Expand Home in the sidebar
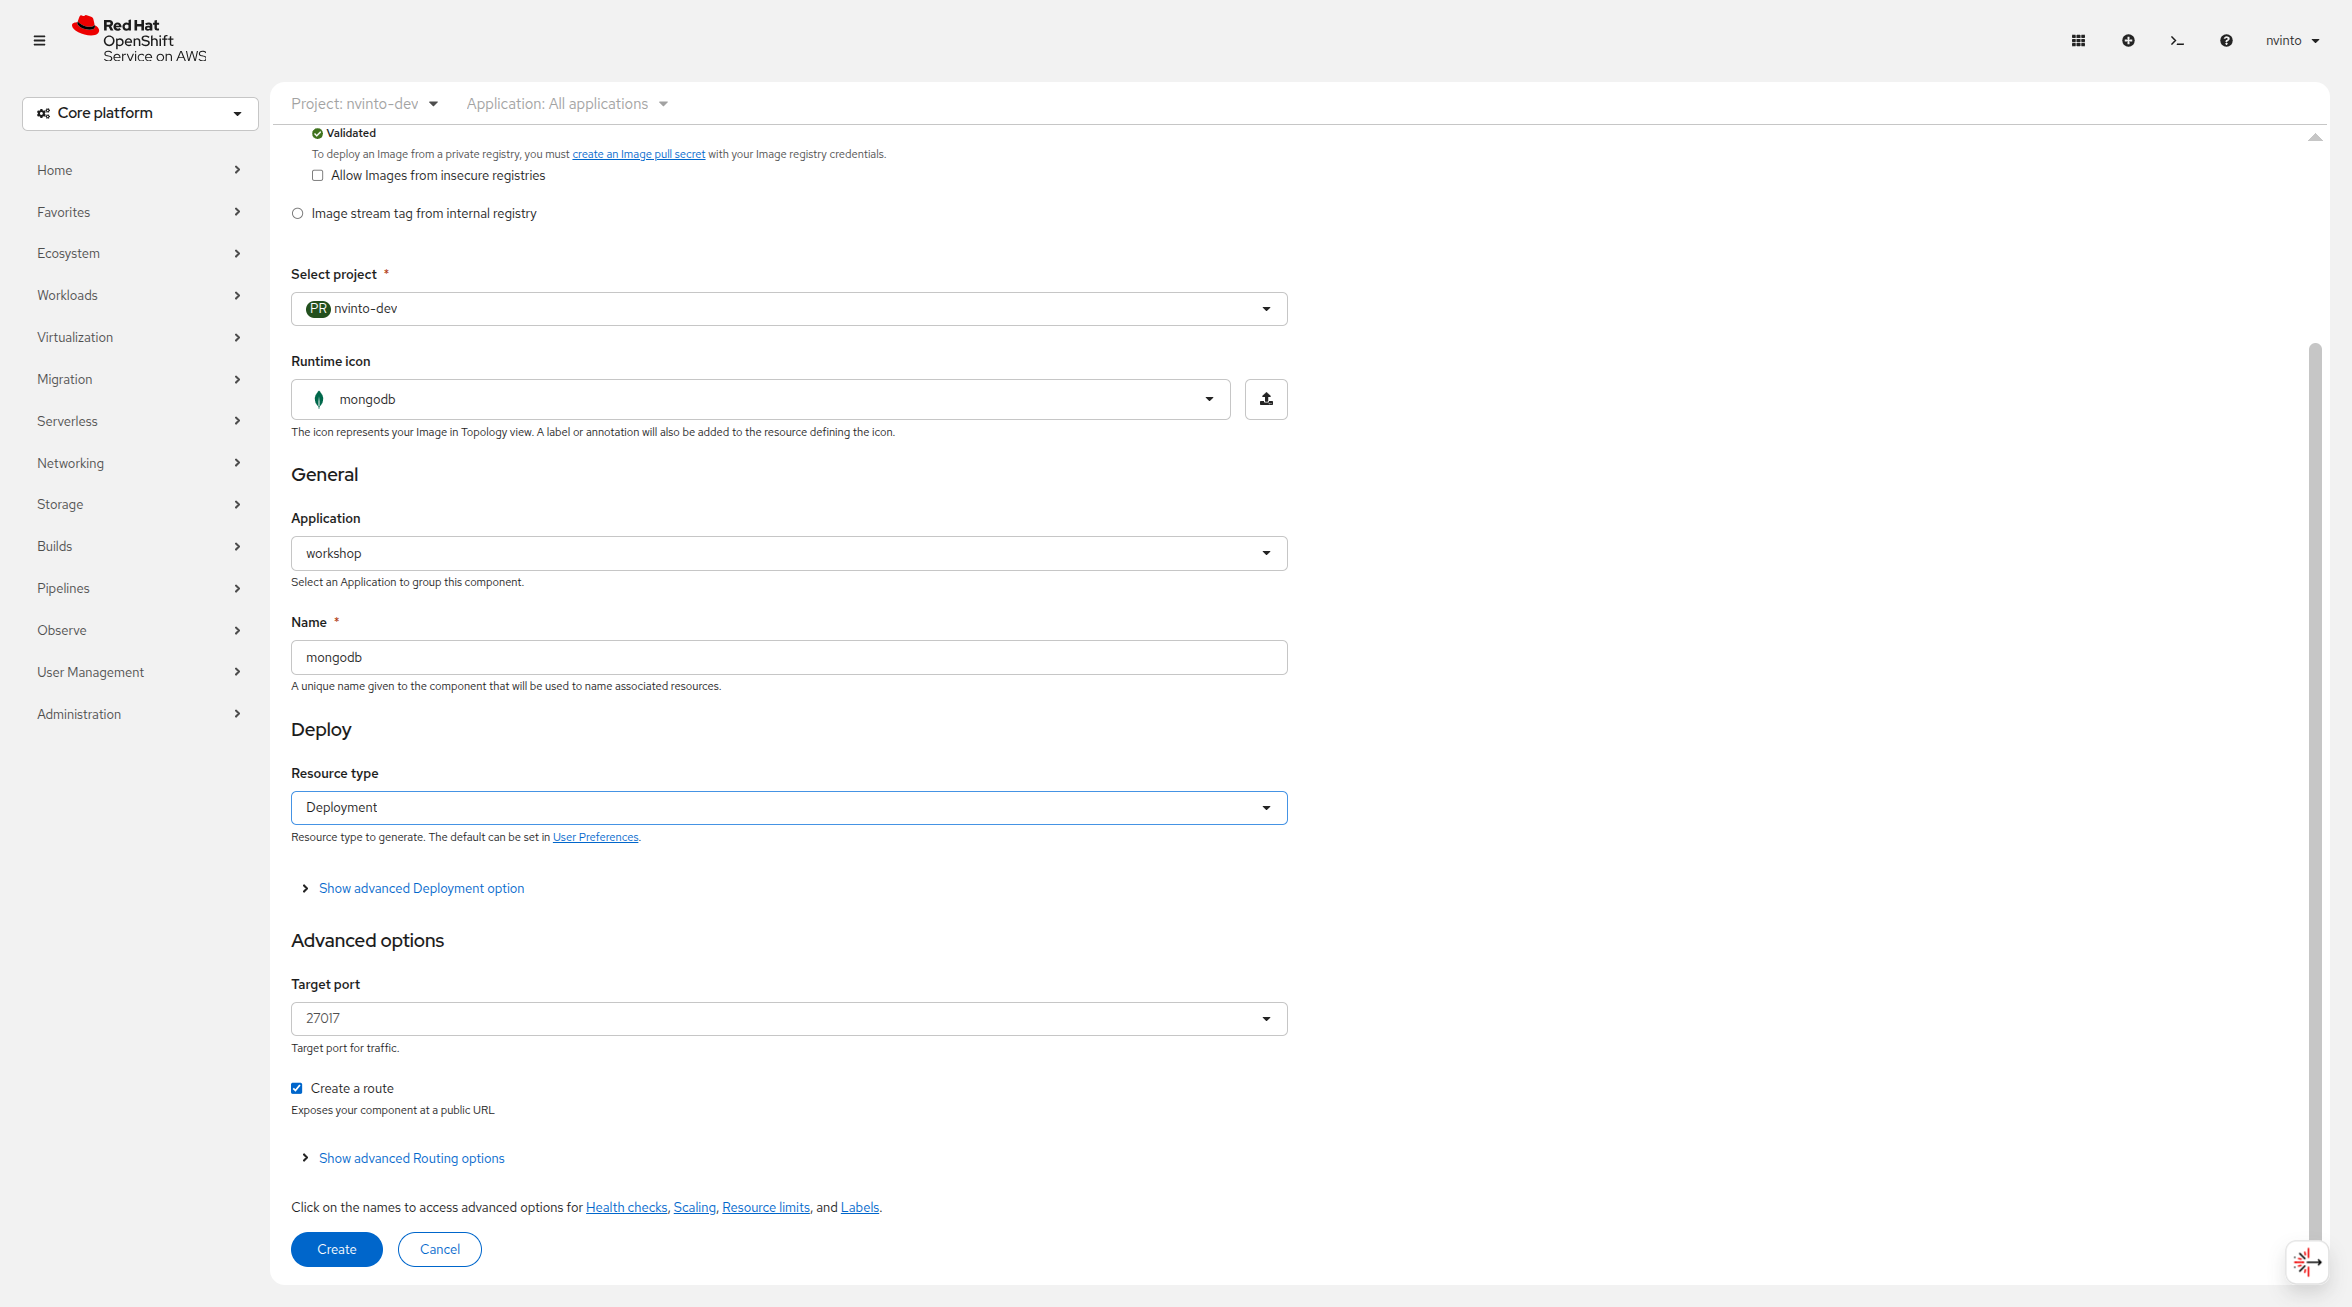Screen dimensions: 2352x1307 140,170
